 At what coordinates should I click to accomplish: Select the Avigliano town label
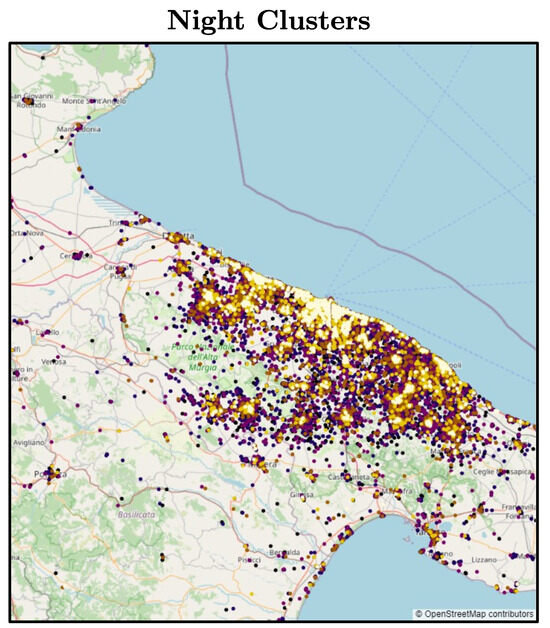(x=29, y=443)
